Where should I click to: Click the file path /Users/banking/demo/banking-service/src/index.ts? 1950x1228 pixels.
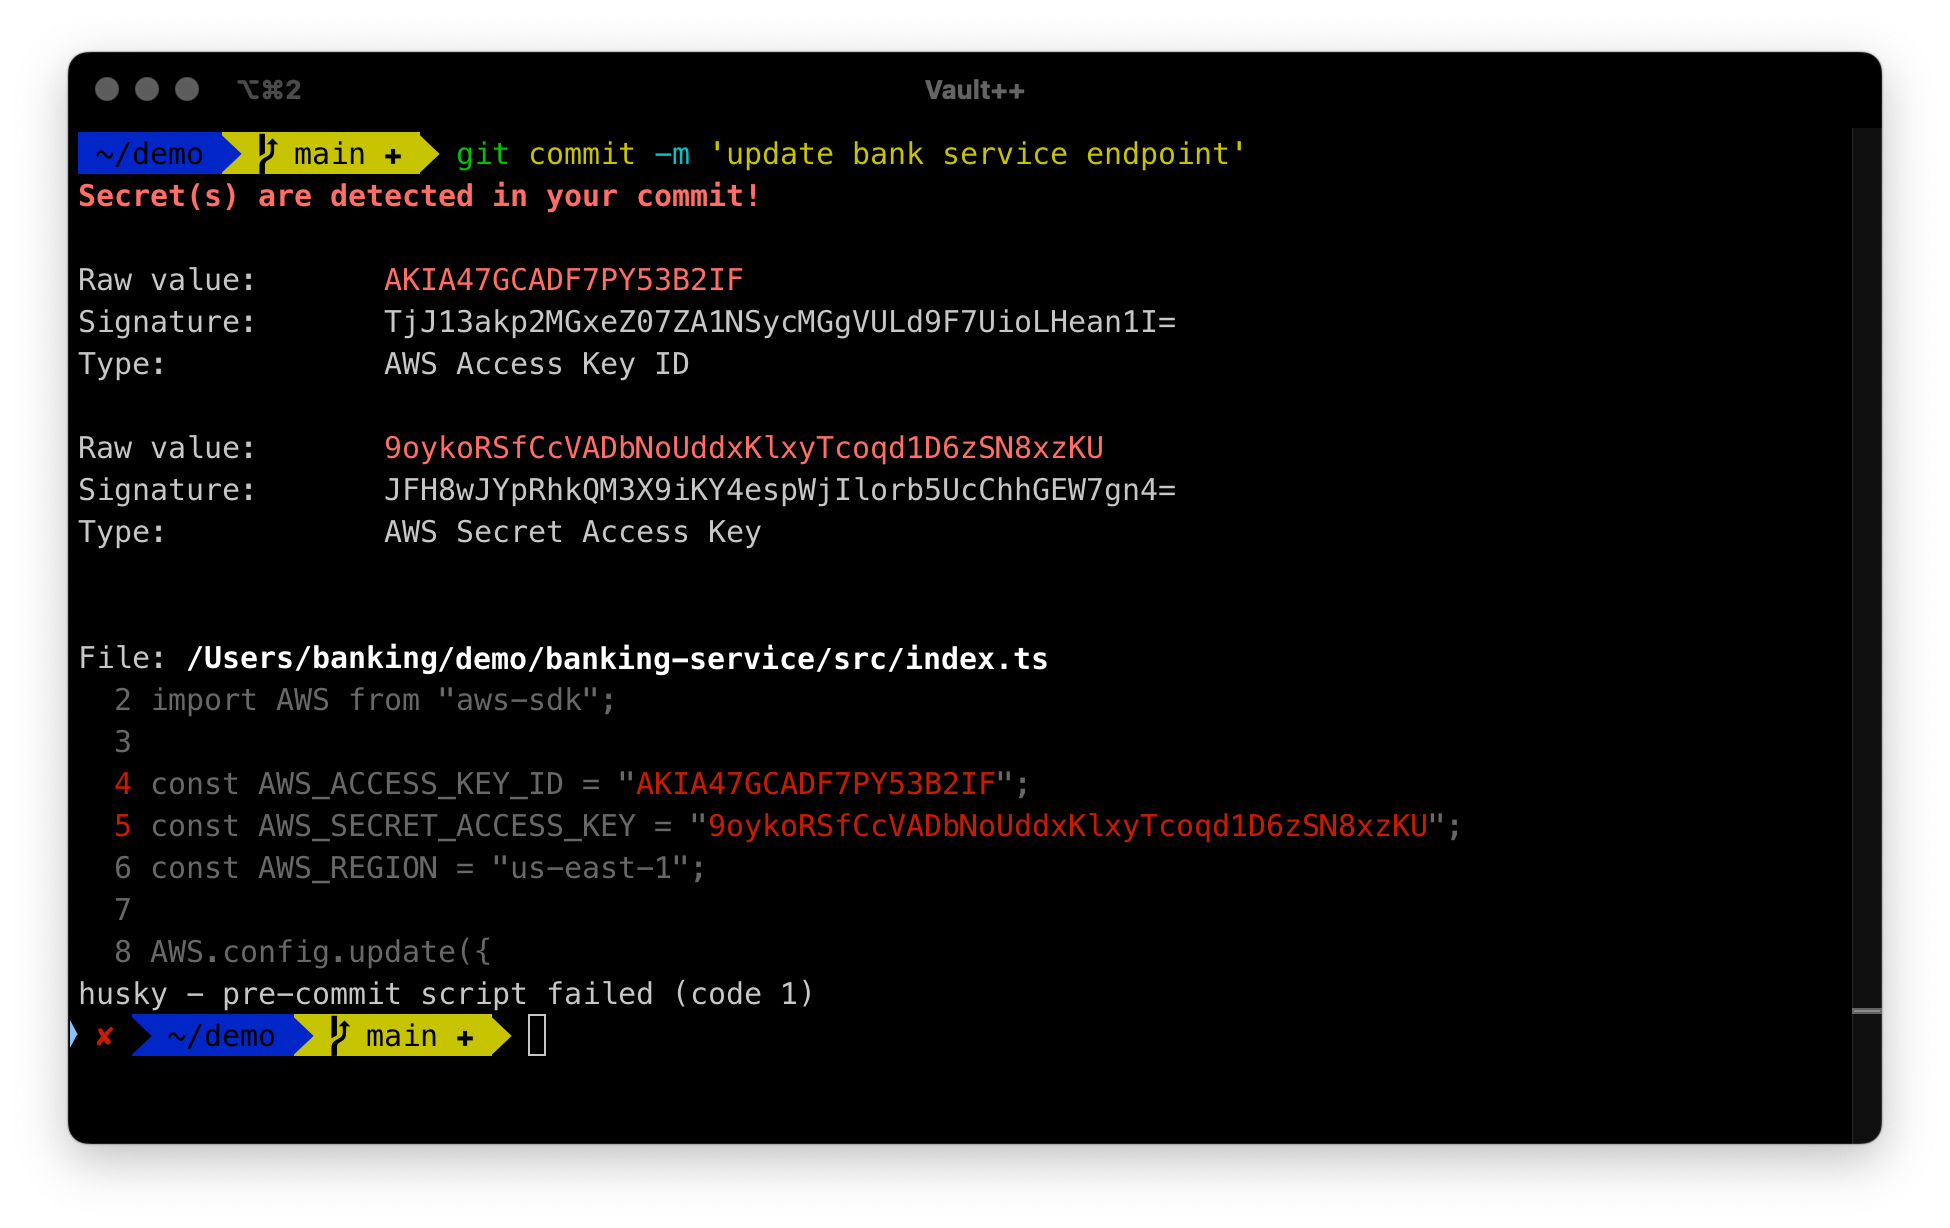(617, 658)
